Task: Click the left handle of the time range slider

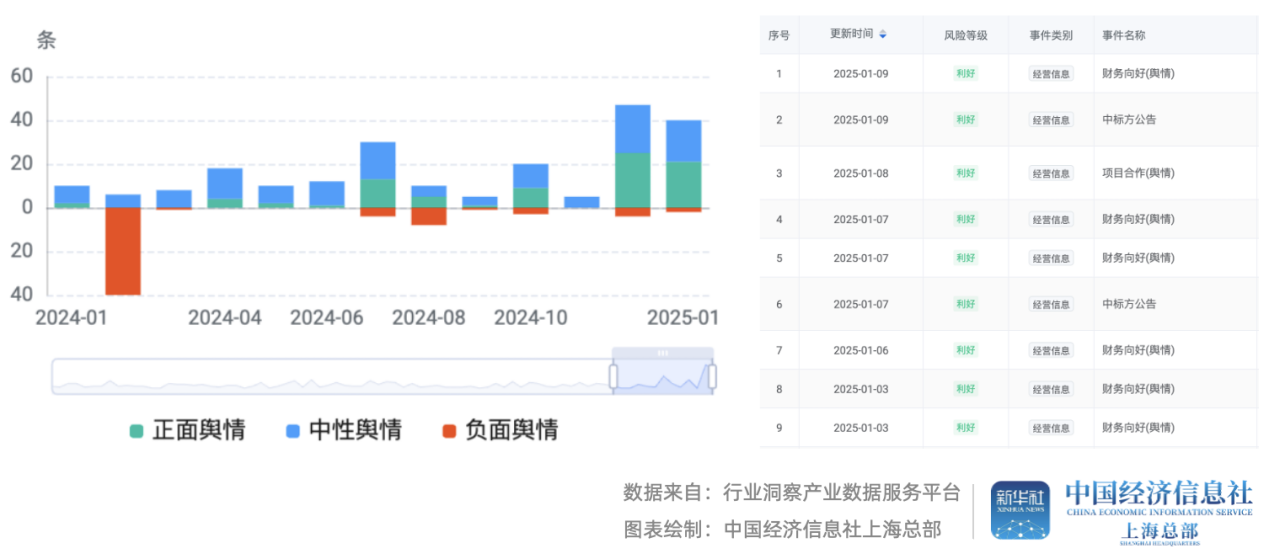Action: pyautogui.click(x=613, y=377)
